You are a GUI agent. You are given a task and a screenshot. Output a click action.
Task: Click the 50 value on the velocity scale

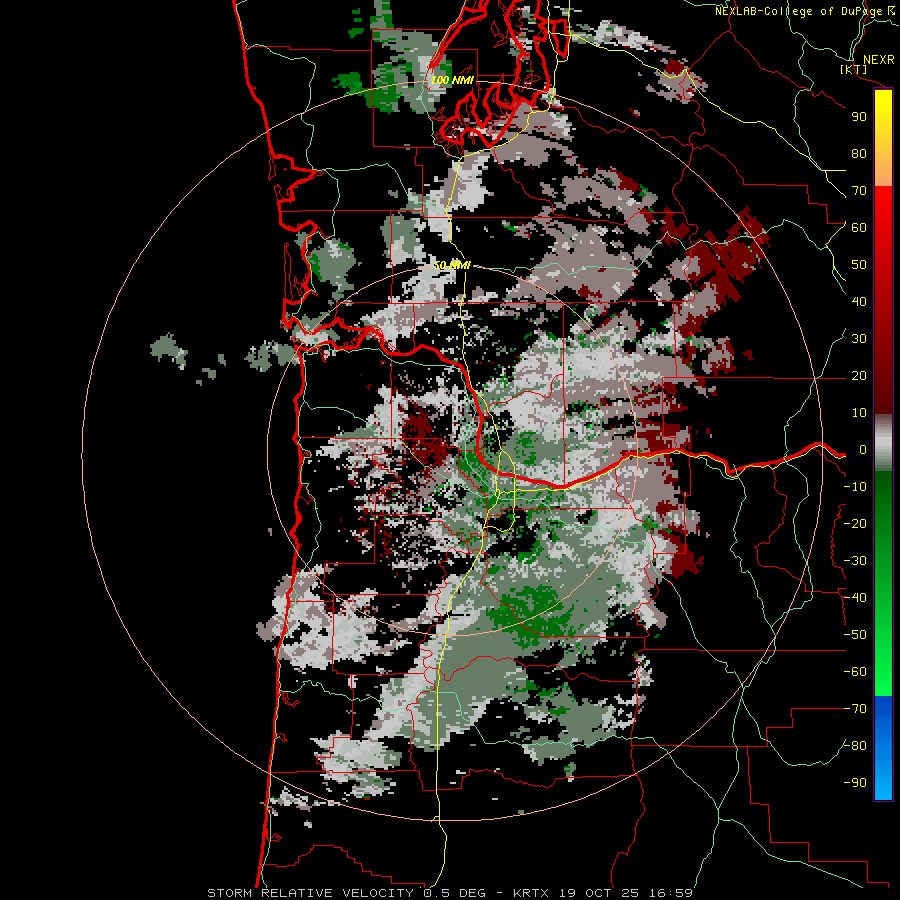point(859,265)
